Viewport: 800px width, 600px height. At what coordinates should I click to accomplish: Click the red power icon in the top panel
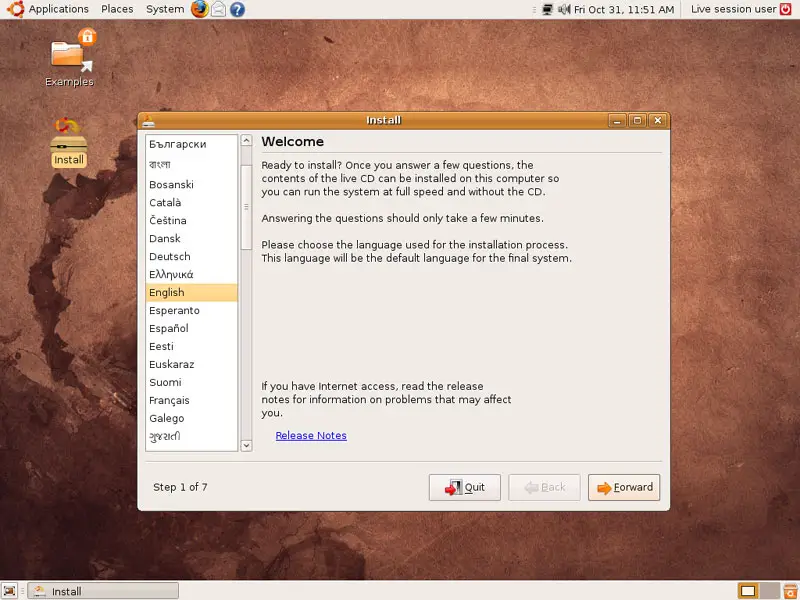point(786,9)
